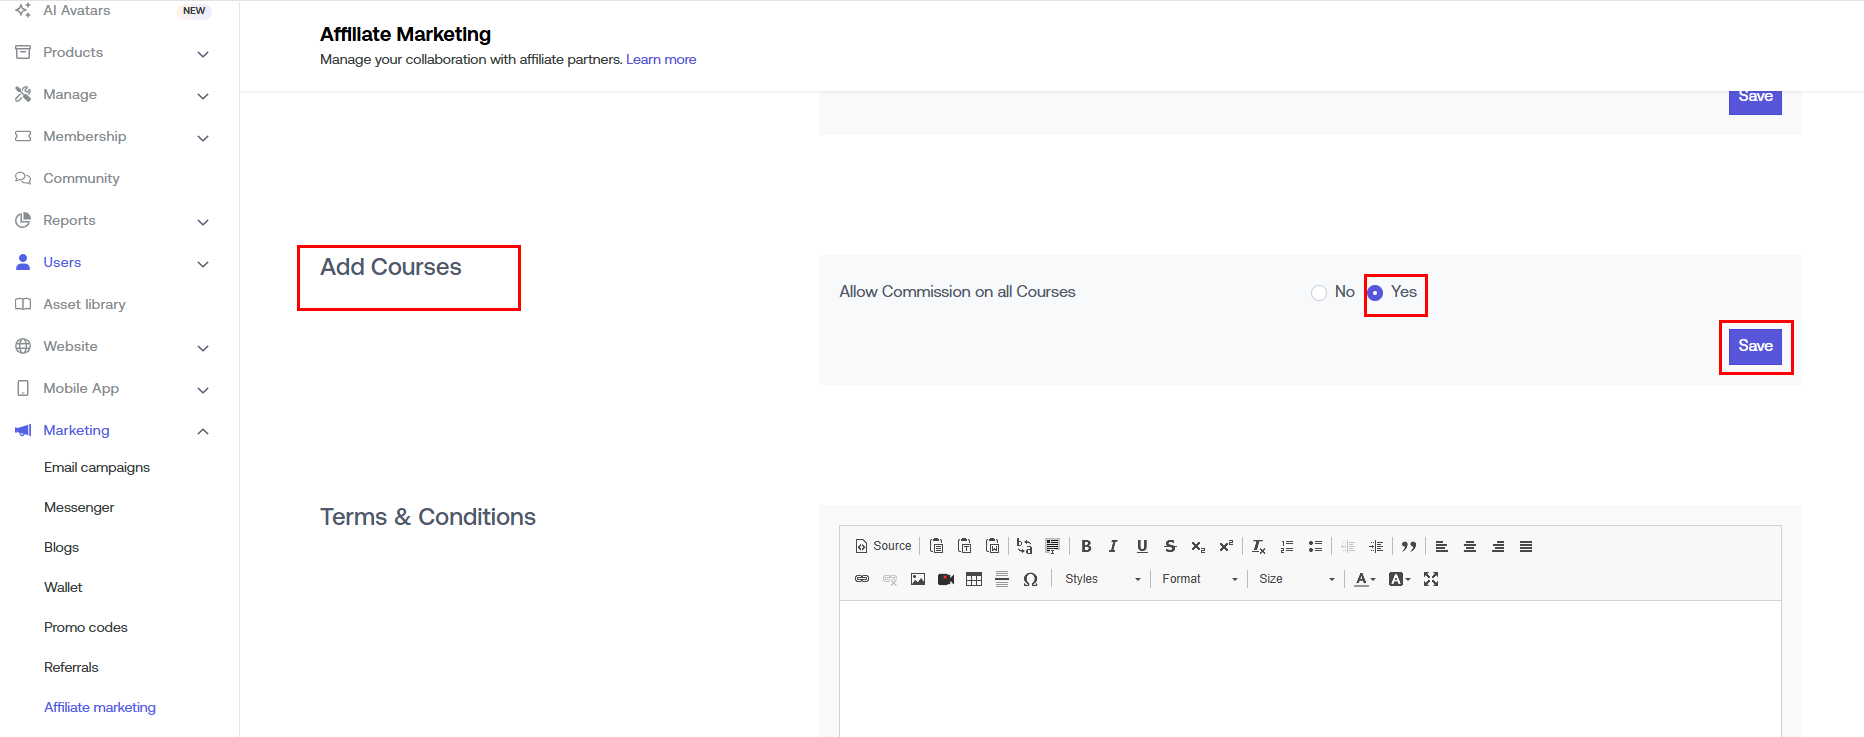
Task: Insert a table into Terms & Conditions
Action: [x=974, y=579]
